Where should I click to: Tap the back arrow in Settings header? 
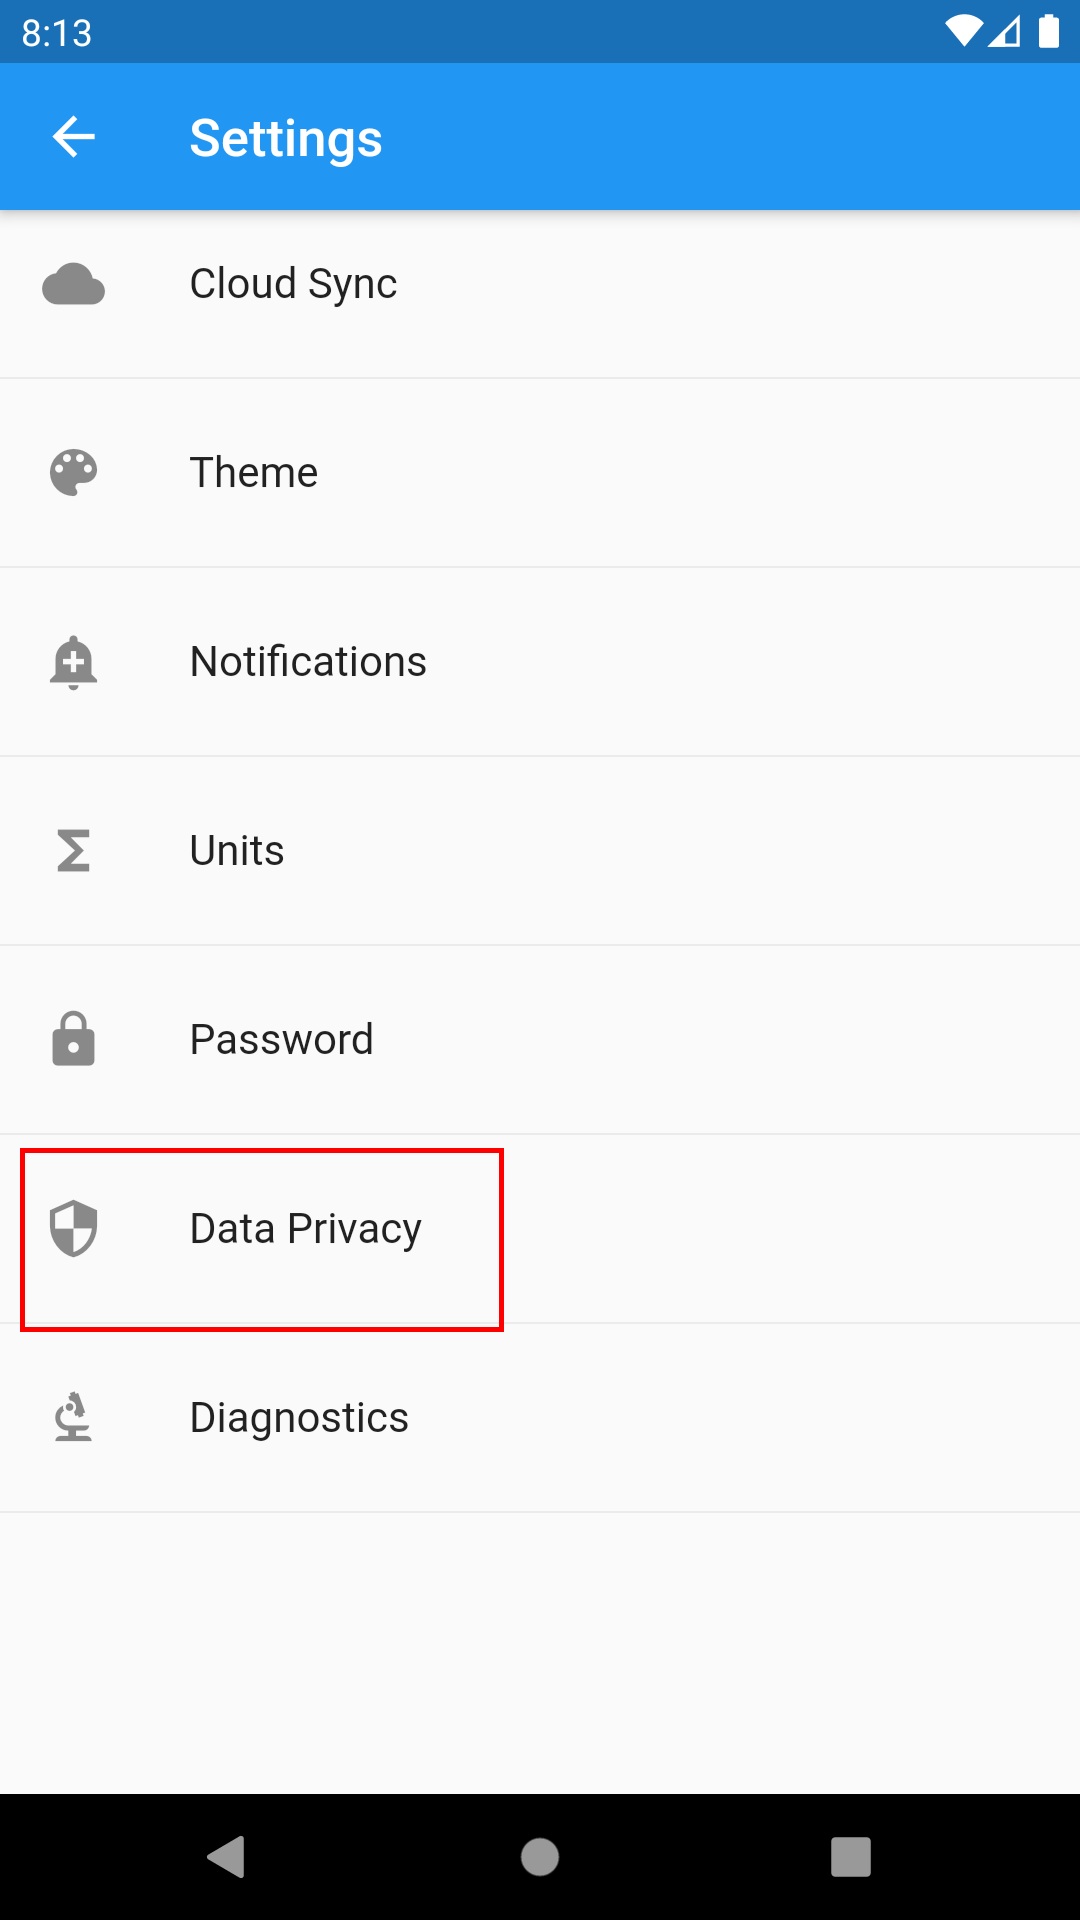click(74, 137)
